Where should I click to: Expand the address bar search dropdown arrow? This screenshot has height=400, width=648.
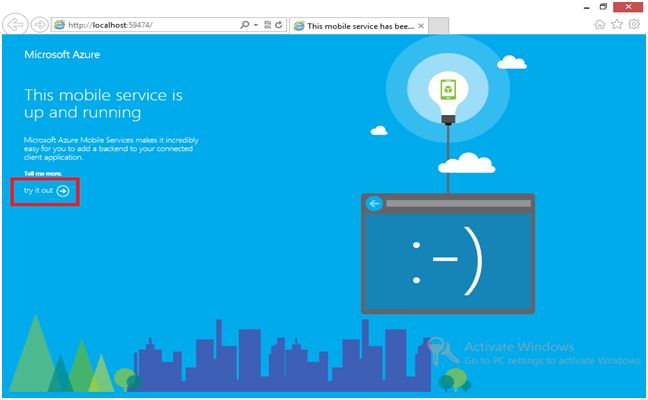(x=256, y=25)
